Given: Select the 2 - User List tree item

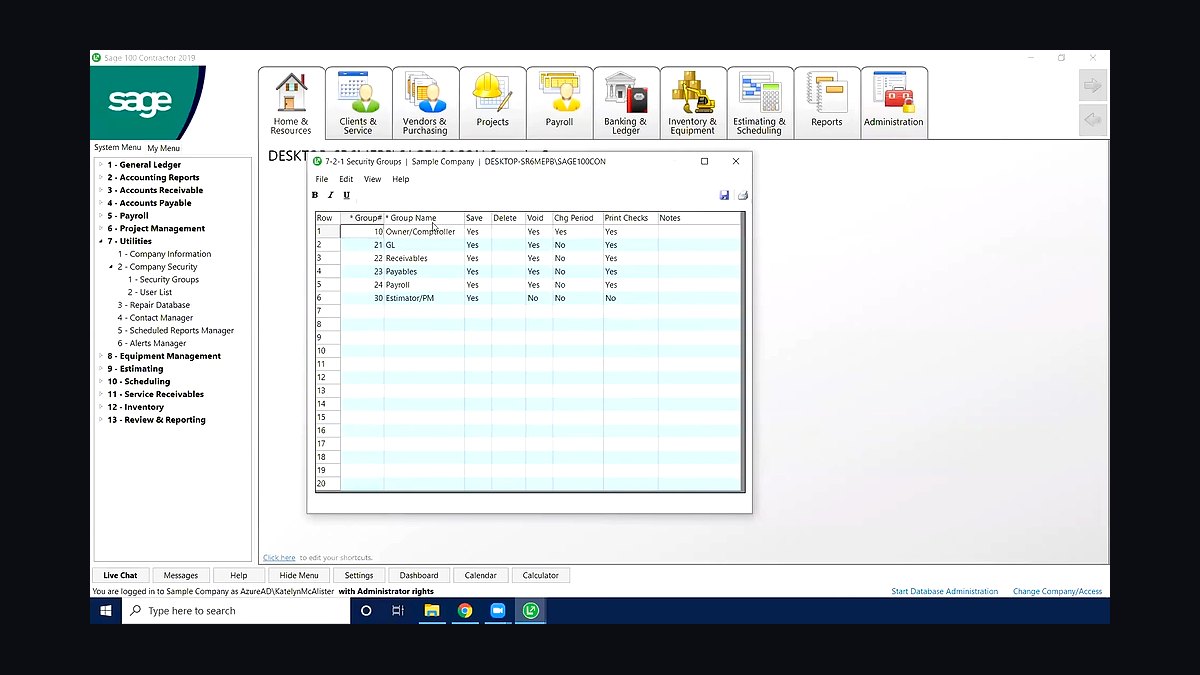Looking at the screenshot, I should pos(150,293).
